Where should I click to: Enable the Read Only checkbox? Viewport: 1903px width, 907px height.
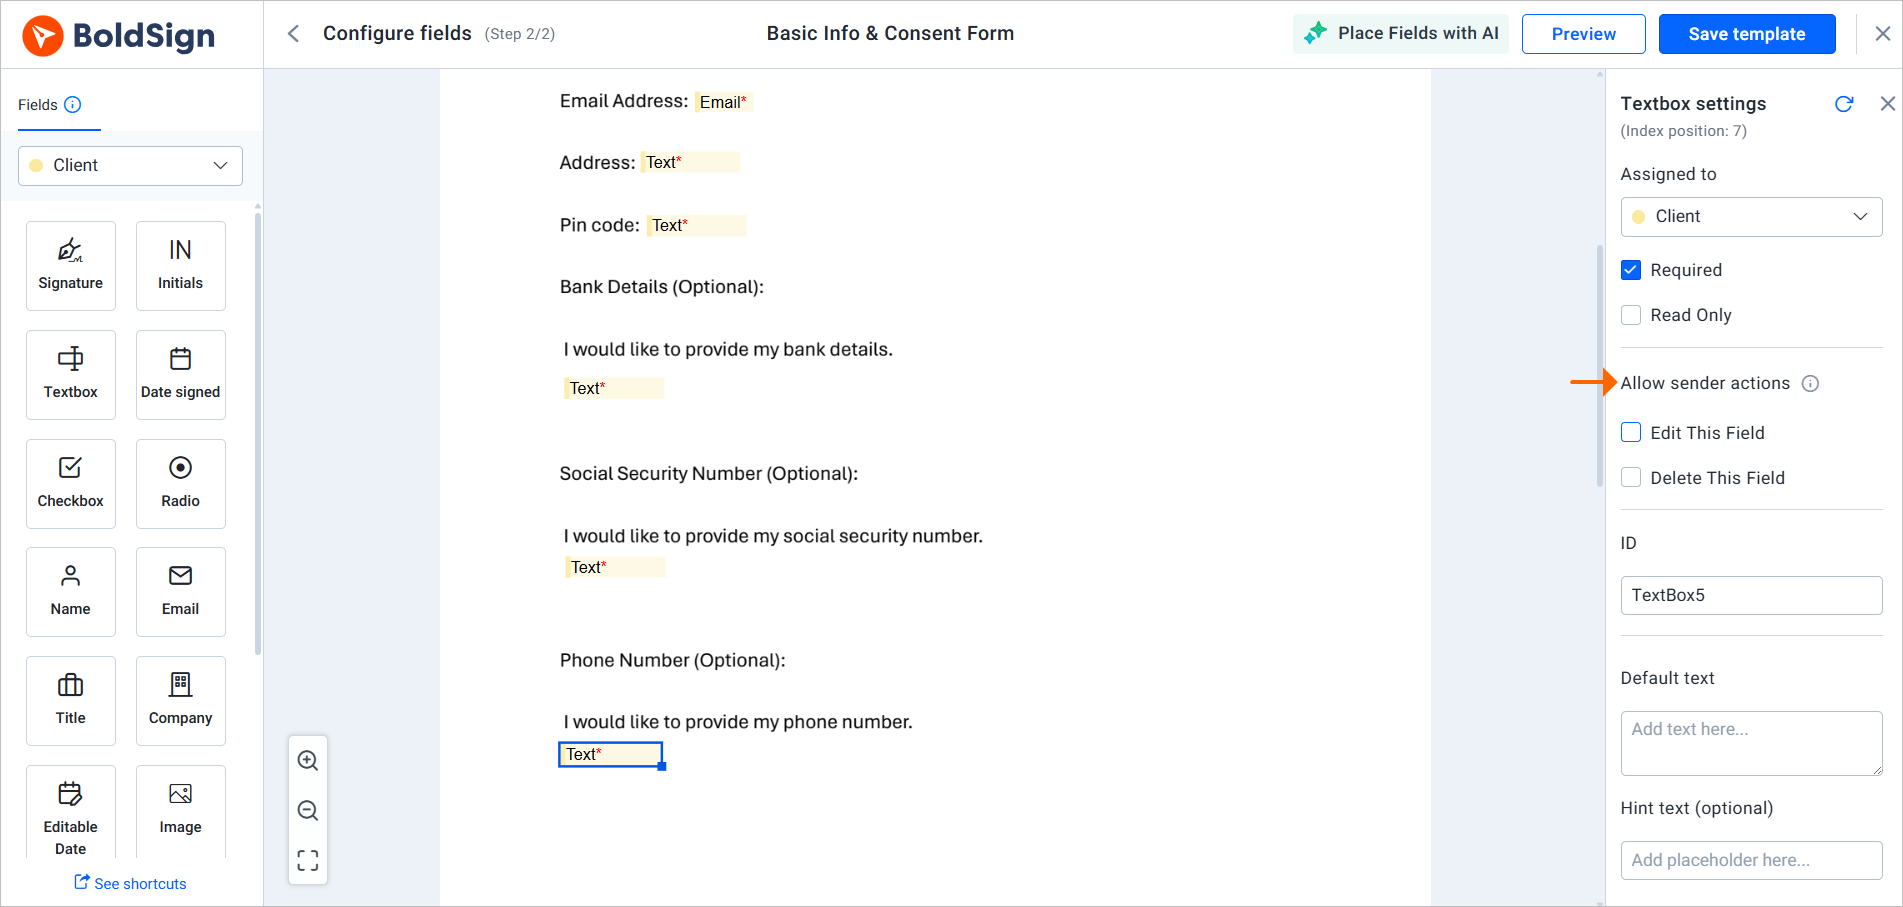point(1631,315)
